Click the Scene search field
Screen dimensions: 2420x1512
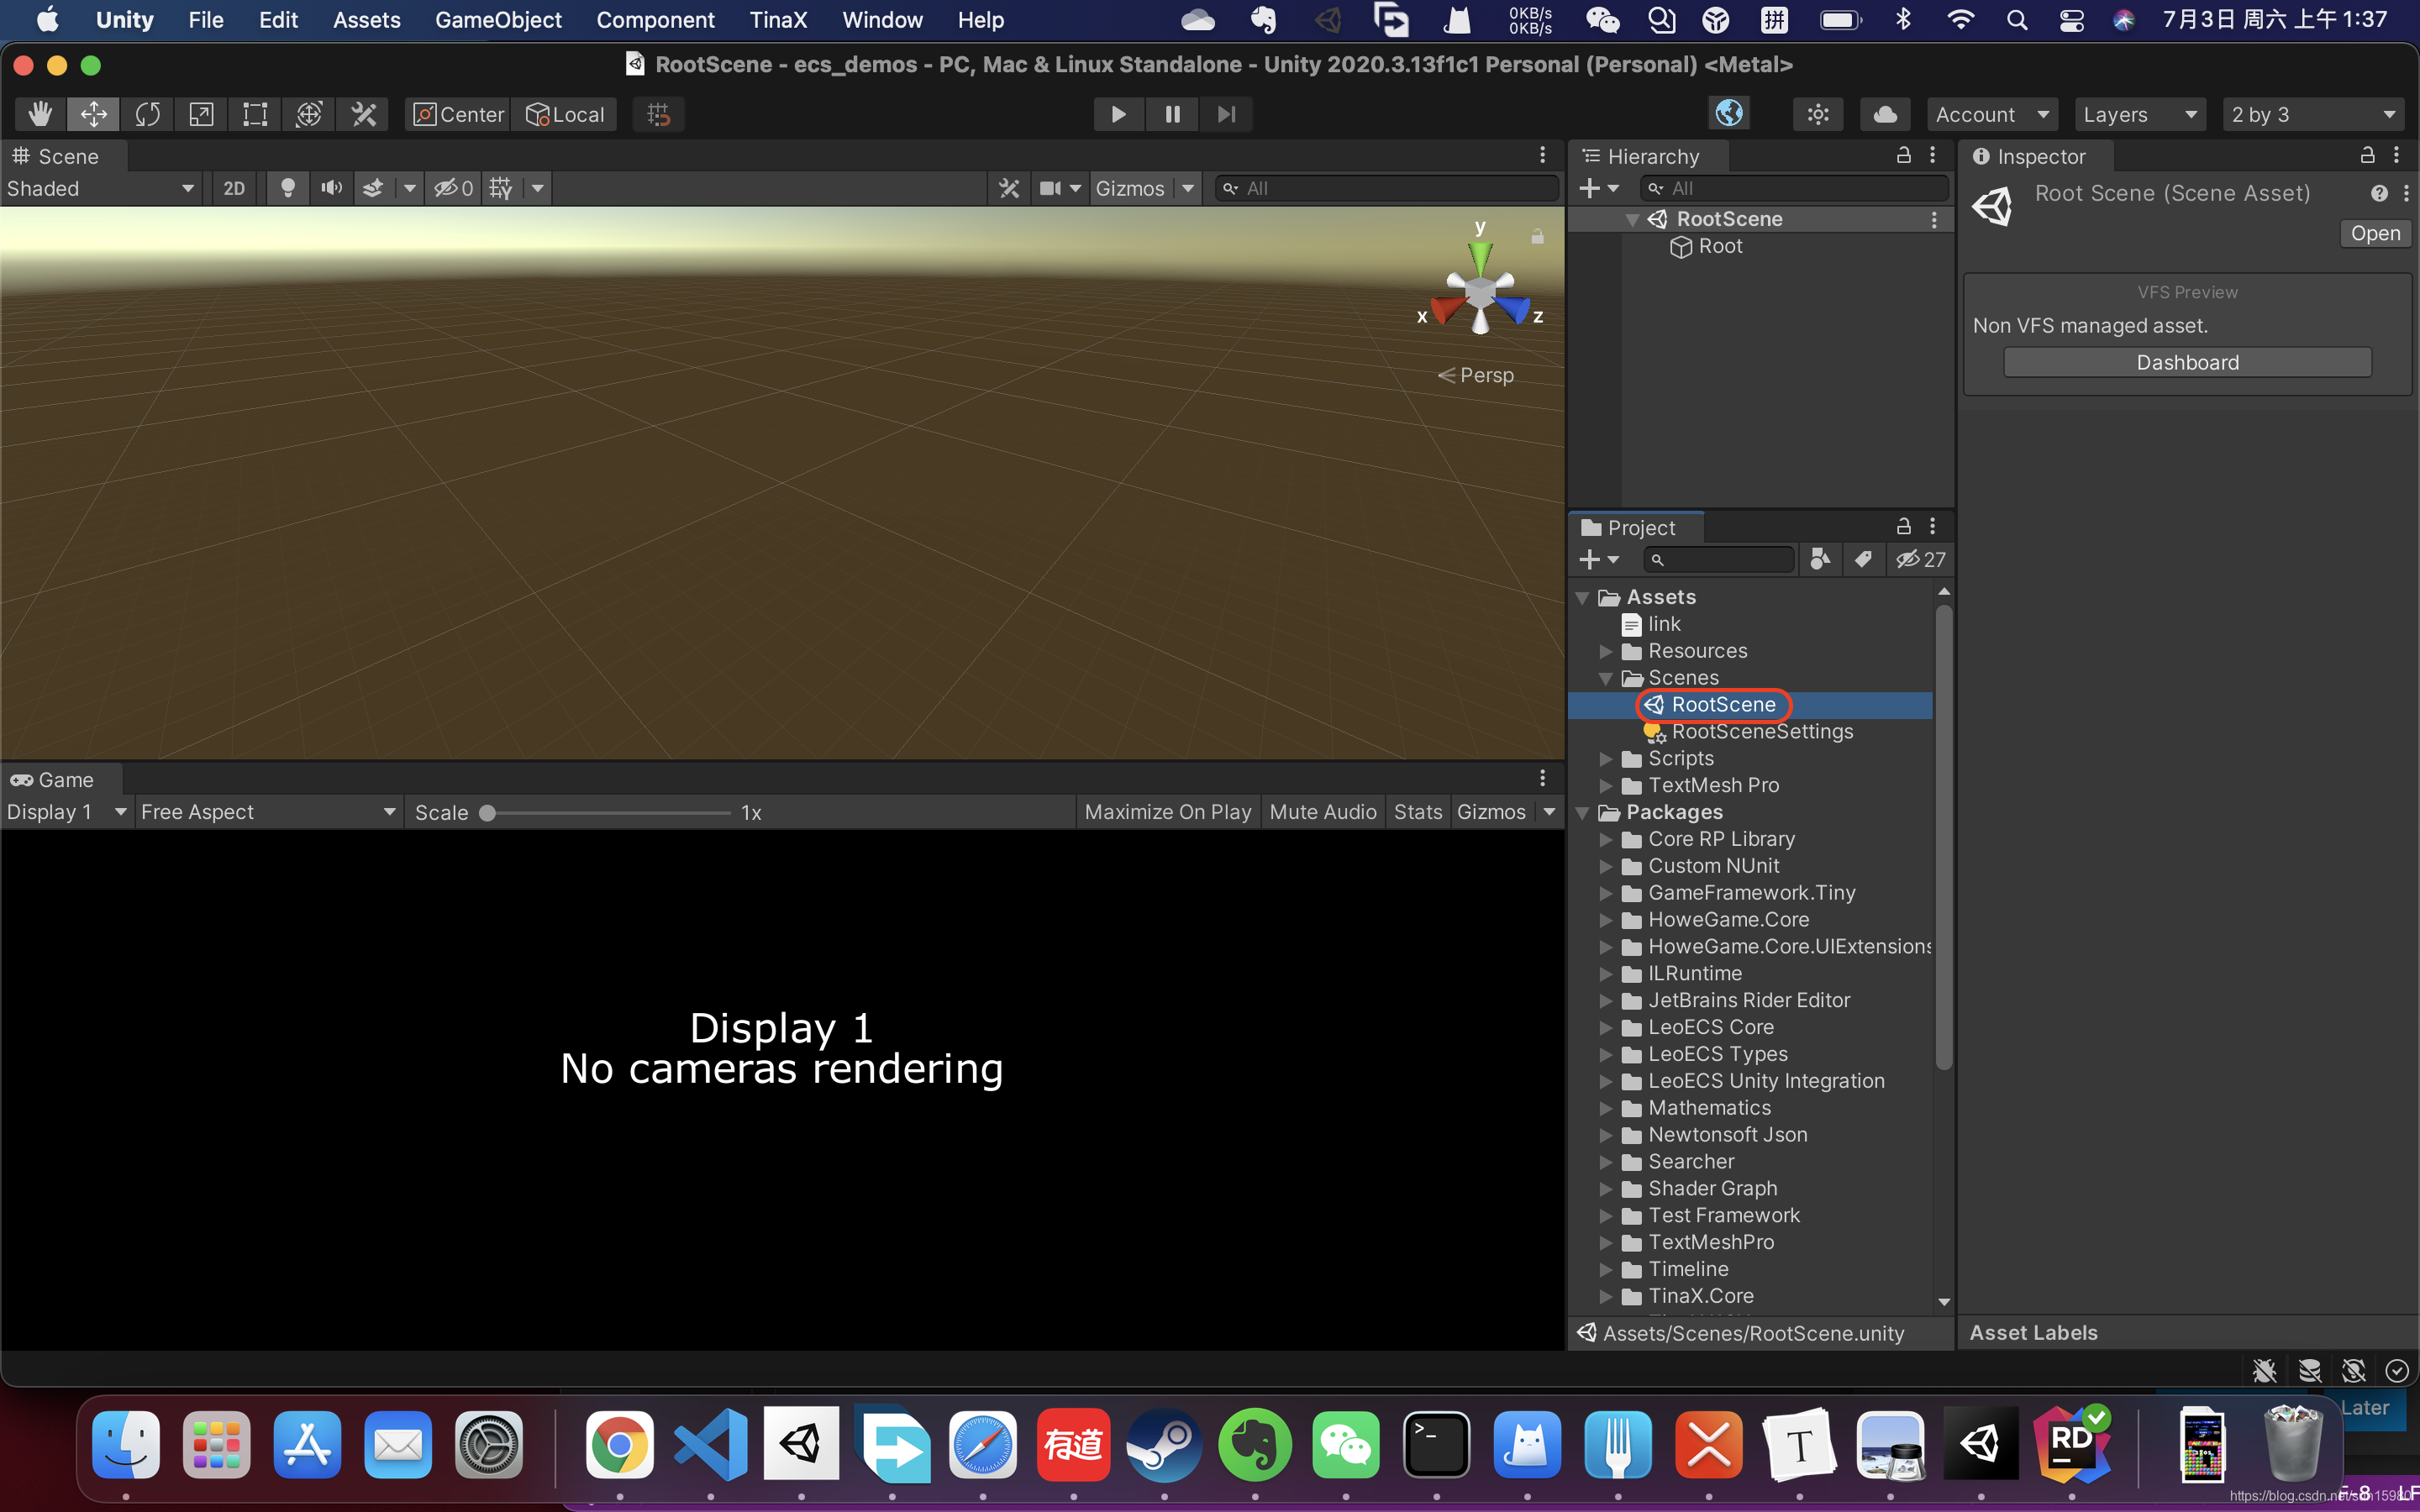pyautogui.click(x=1386, y=188)
